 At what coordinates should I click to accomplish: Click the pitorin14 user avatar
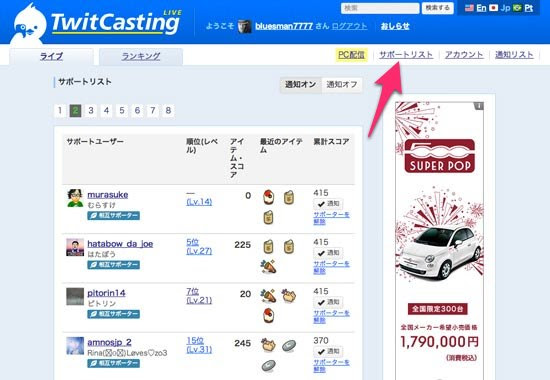click(75, 296)
